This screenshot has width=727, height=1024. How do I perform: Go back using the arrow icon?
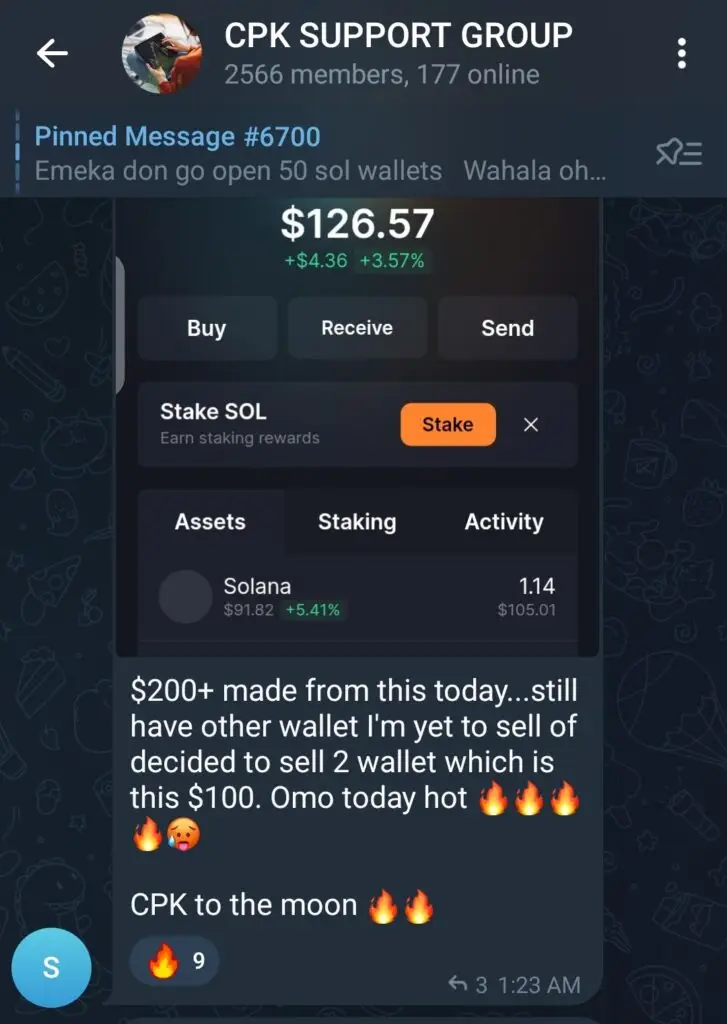(x=52, y=53)
